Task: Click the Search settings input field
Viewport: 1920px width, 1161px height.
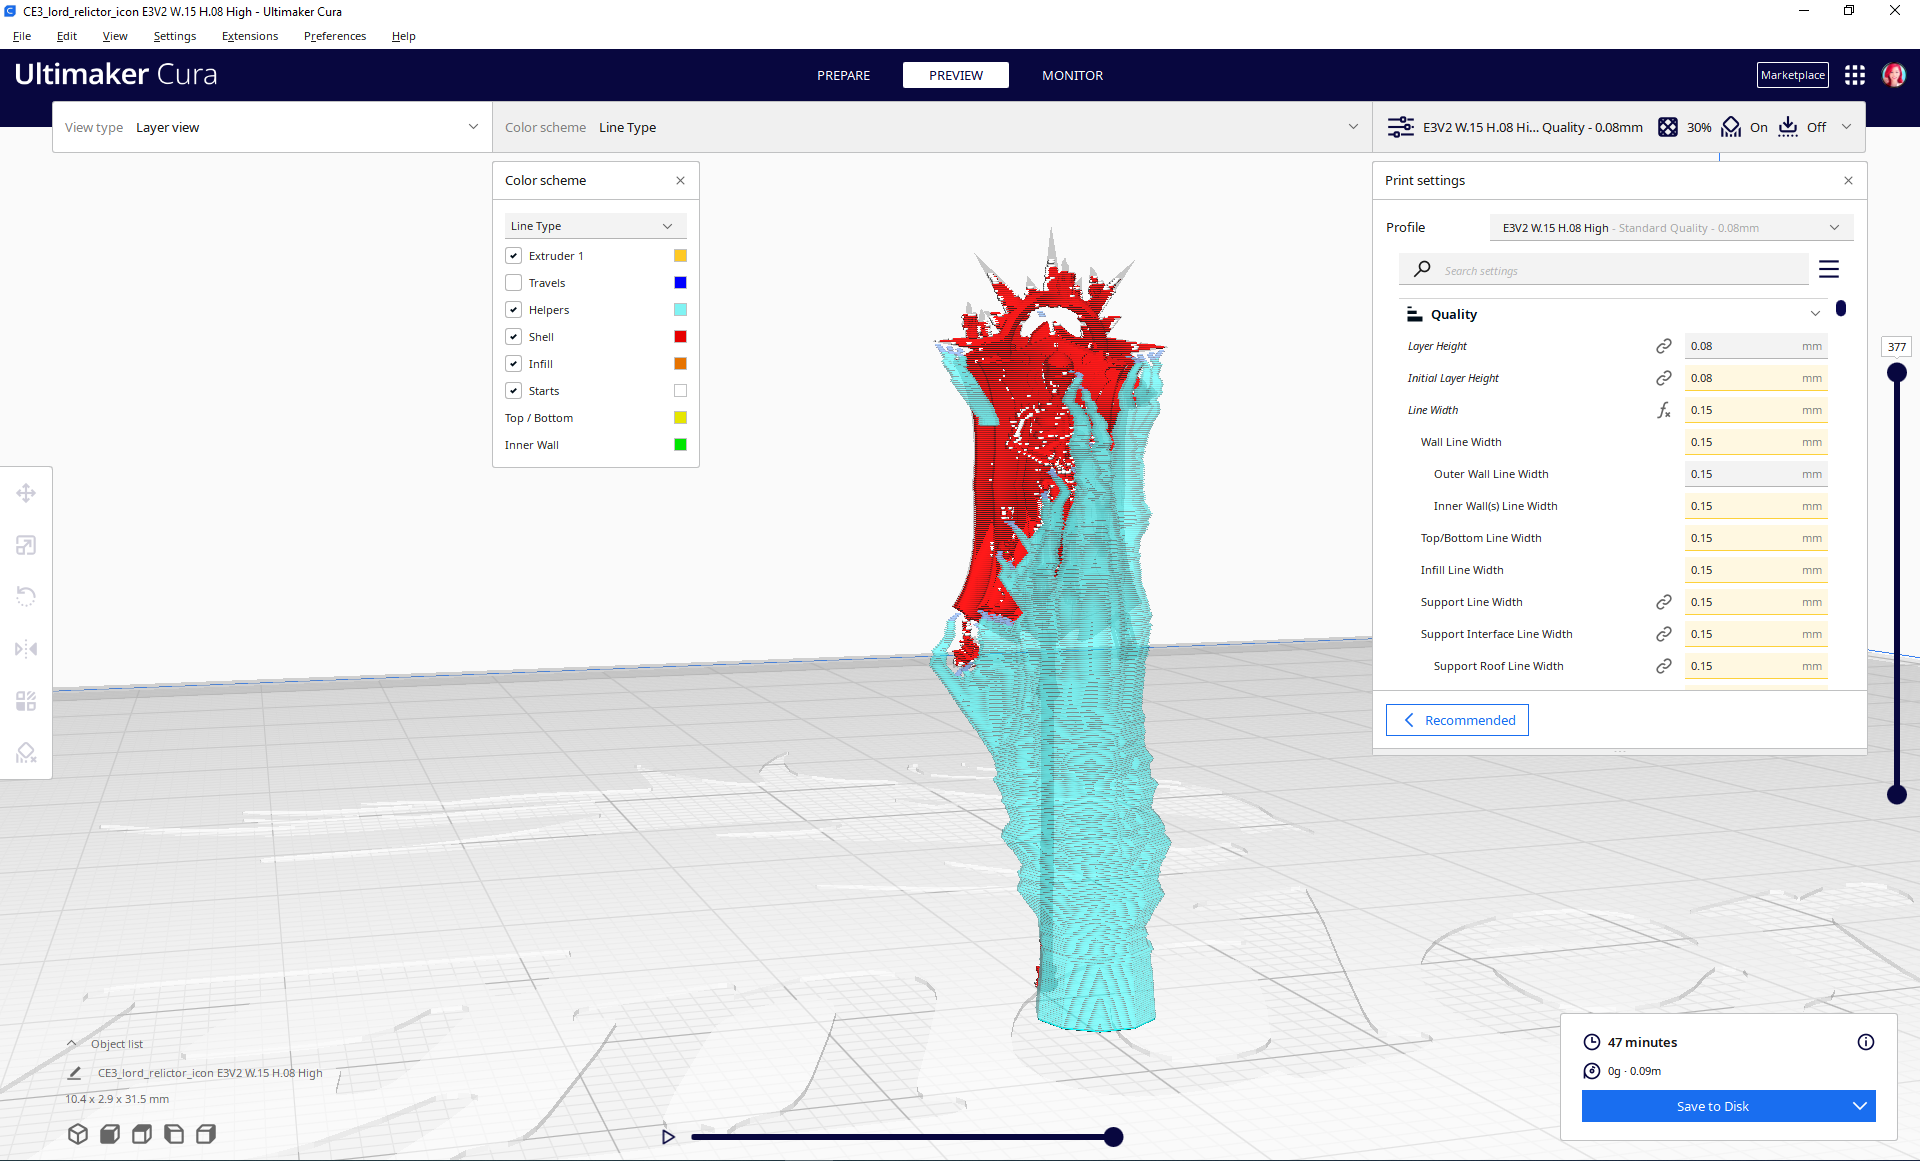Action: (1600, 269)
